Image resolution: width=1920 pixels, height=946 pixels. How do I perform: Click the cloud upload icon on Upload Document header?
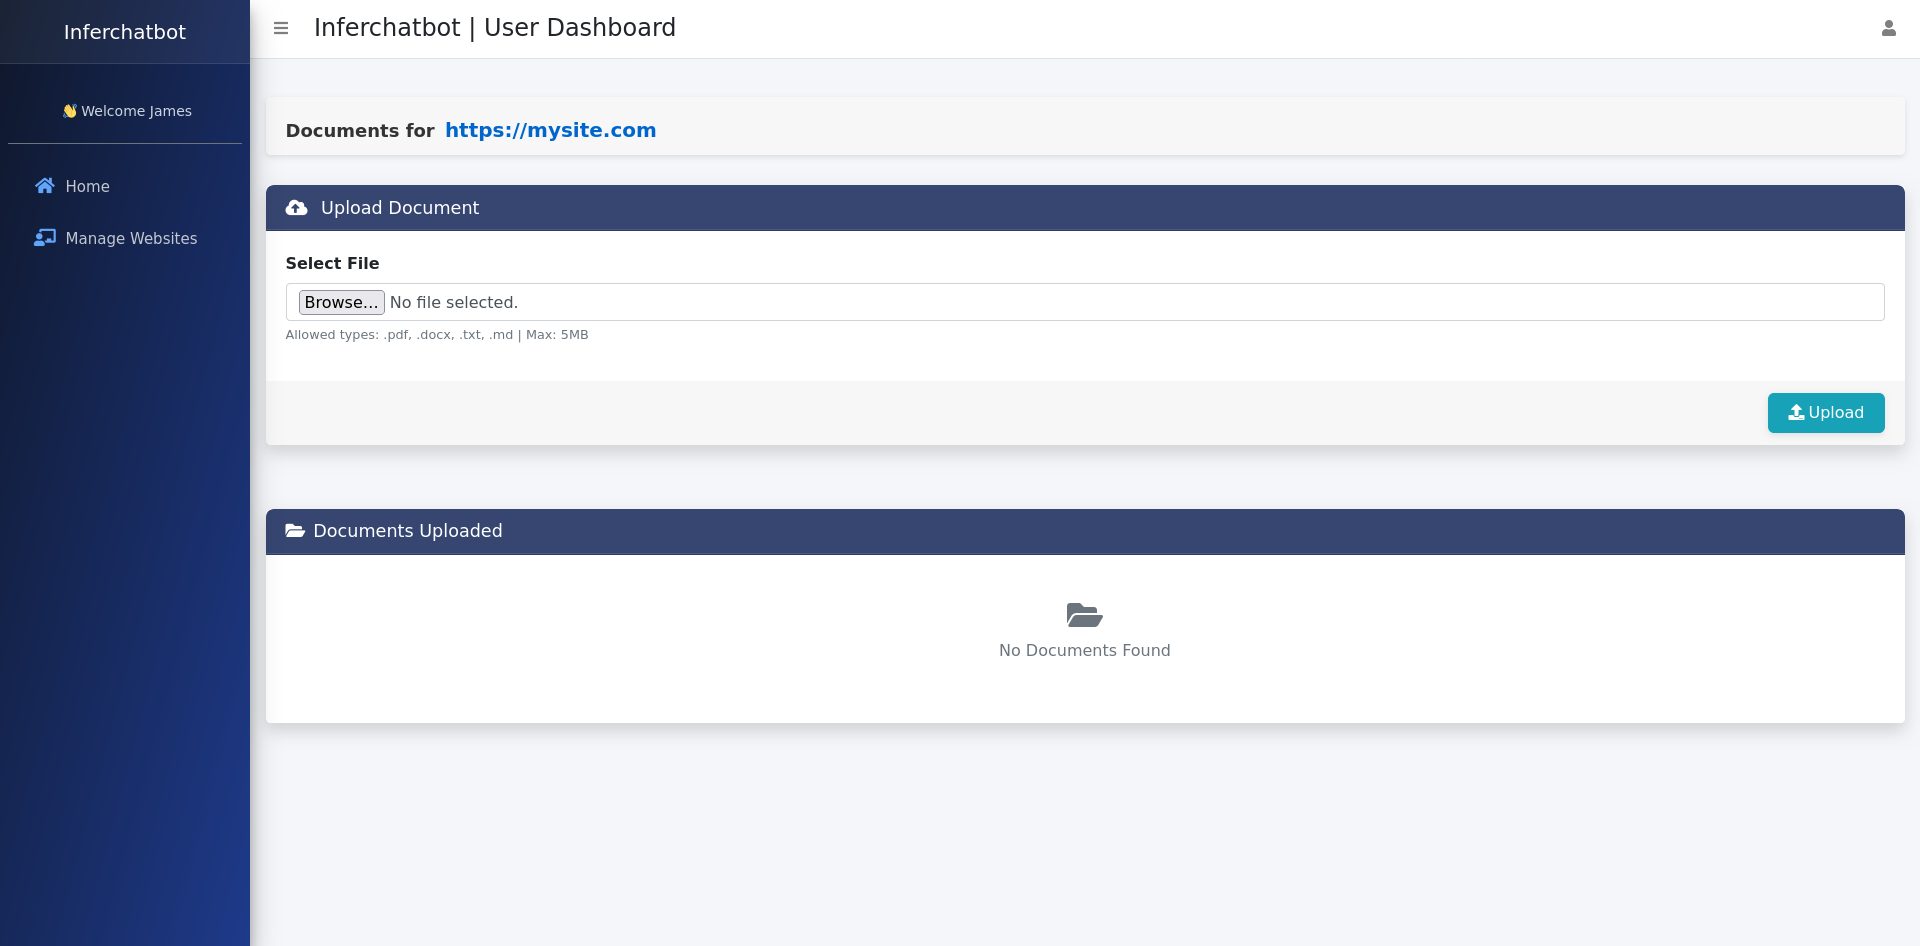(x=296, y=207)
